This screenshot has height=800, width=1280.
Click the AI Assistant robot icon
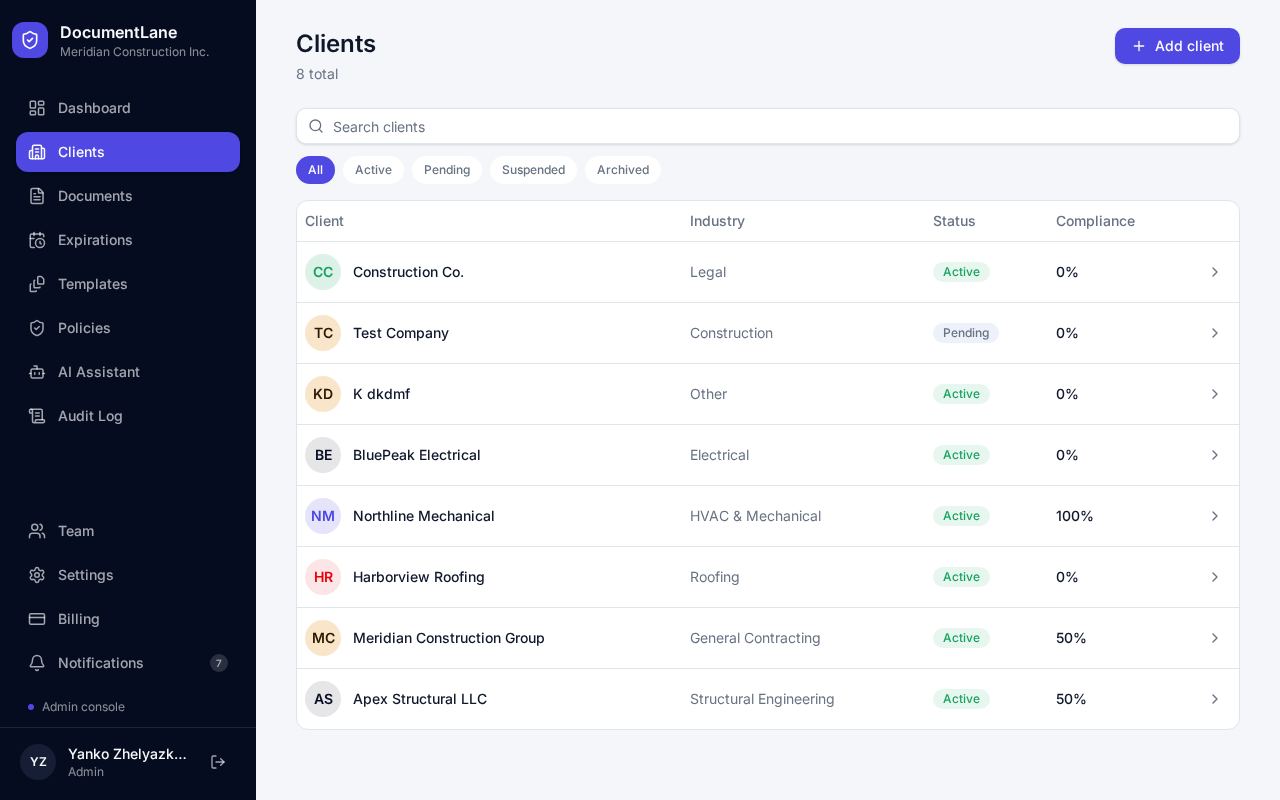[37, 372]
